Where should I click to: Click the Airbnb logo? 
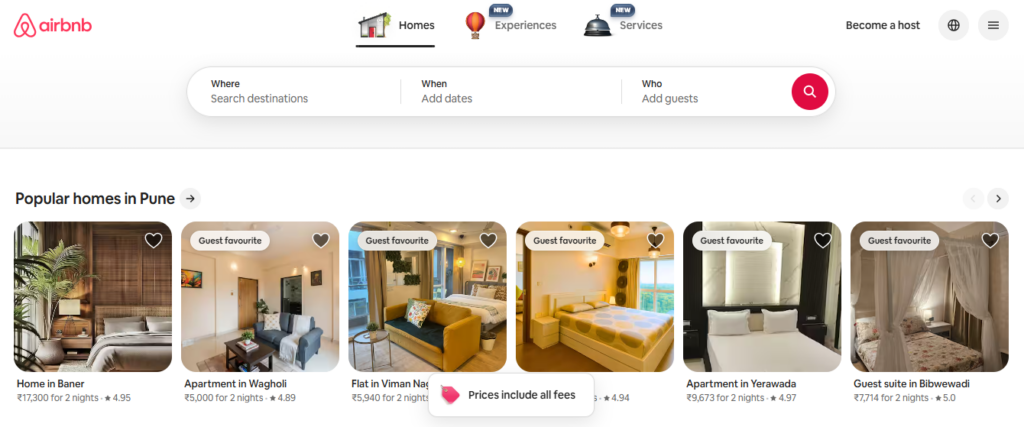click(x=53, y=25)
